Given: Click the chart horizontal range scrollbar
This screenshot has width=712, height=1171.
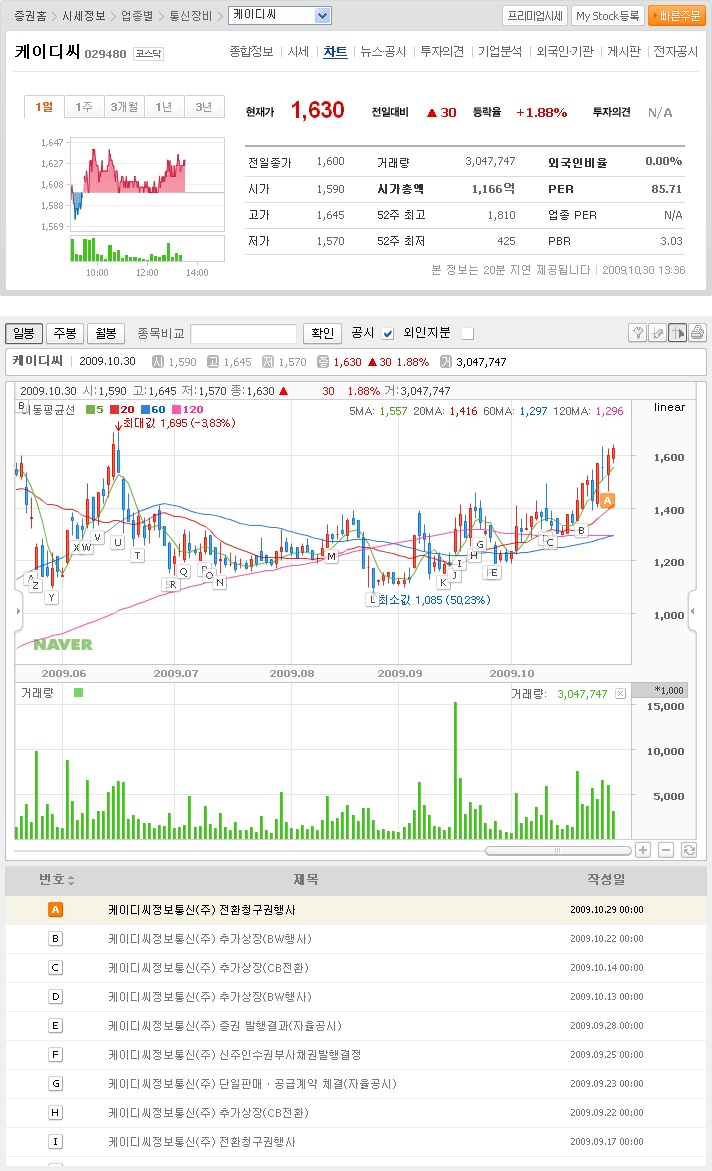Looking at the screenshot, I should (557, 851).
